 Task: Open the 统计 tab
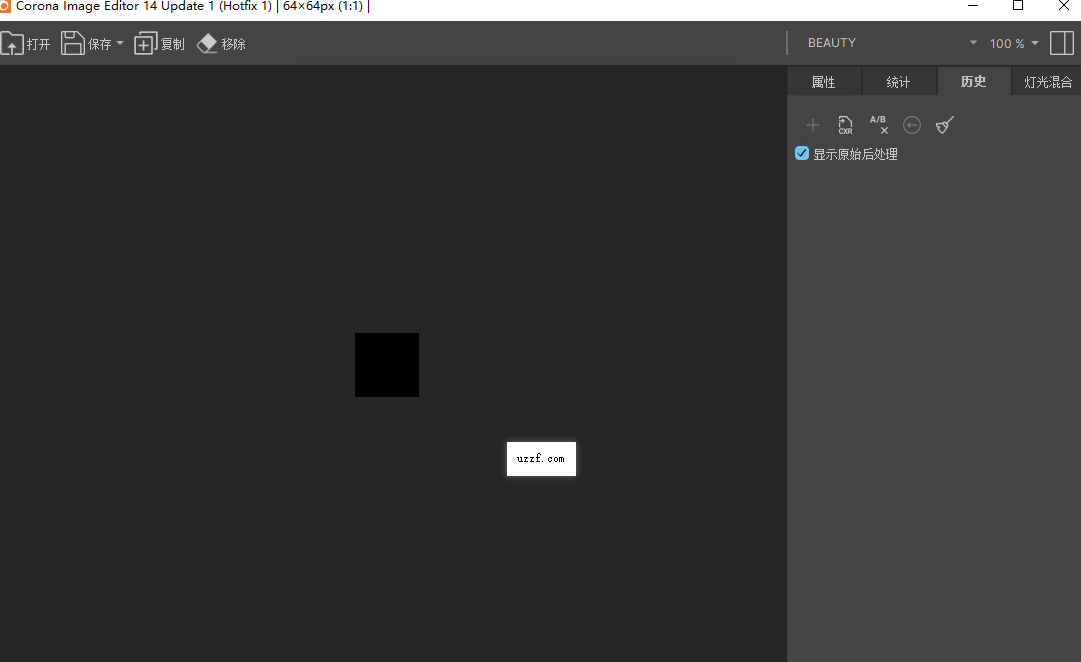click(x=898, y=82)
